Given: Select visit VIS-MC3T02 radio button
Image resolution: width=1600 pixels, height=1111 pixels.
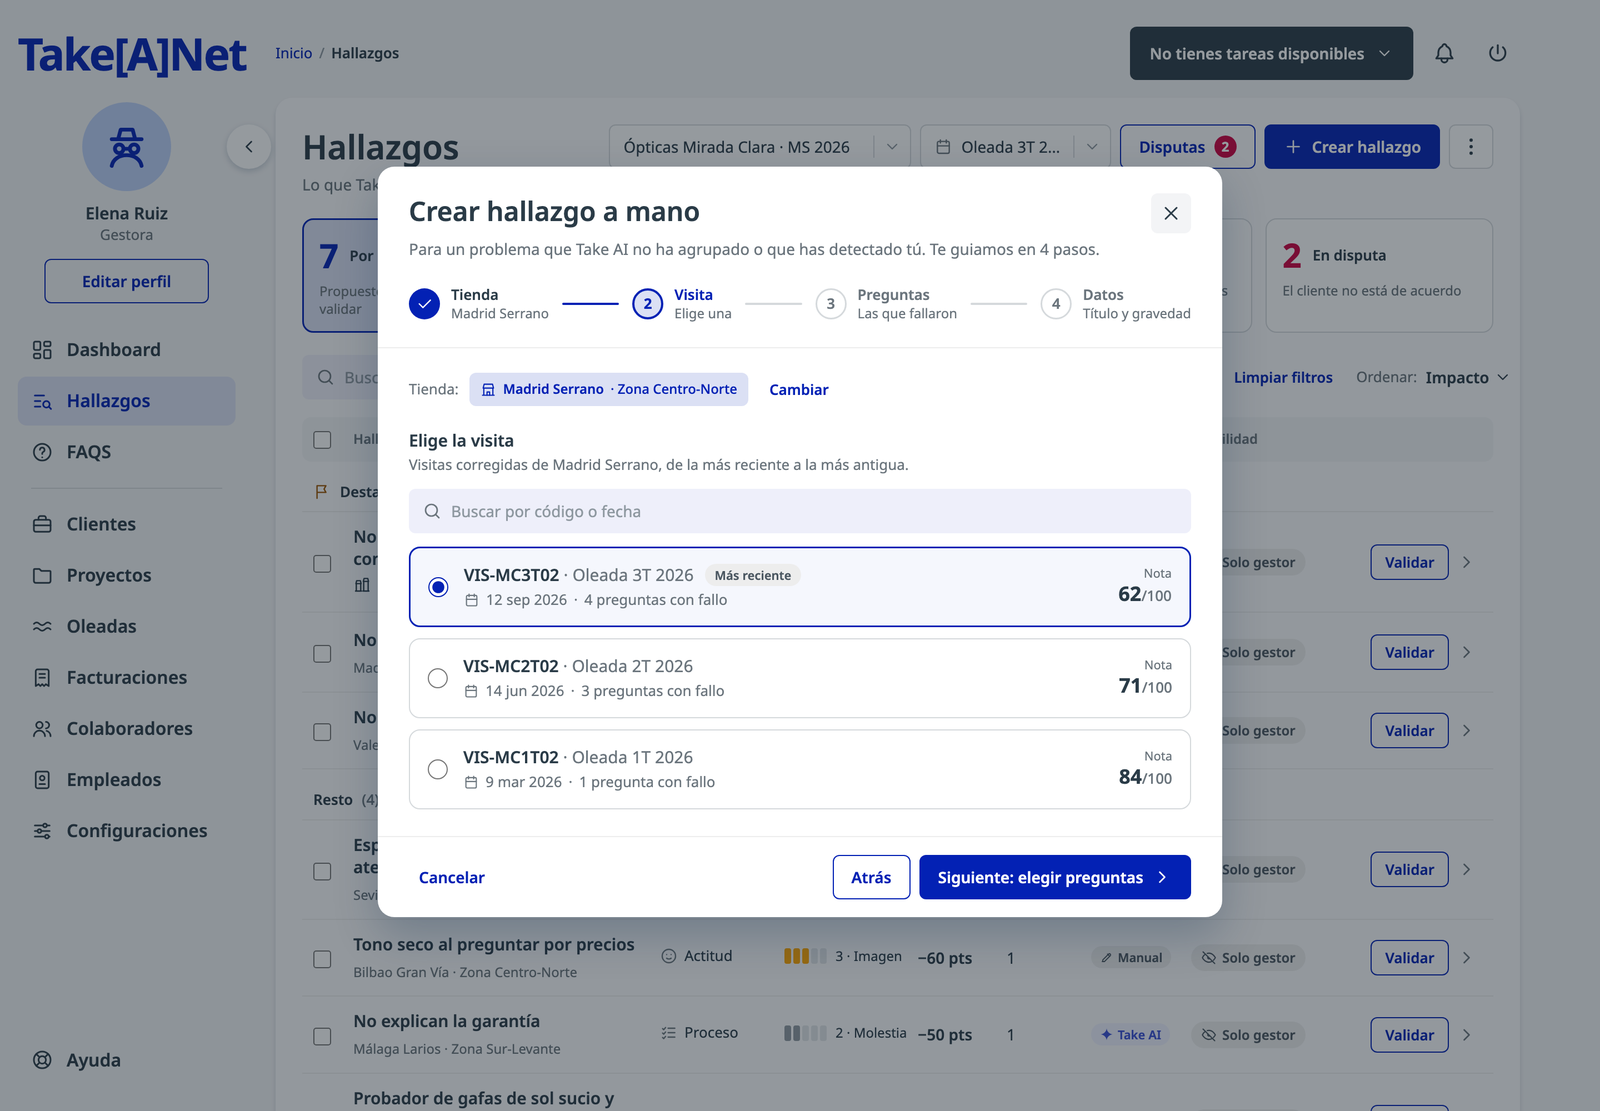Looking at the screenshot, I should pyautogui.click(x=438, y=587).
